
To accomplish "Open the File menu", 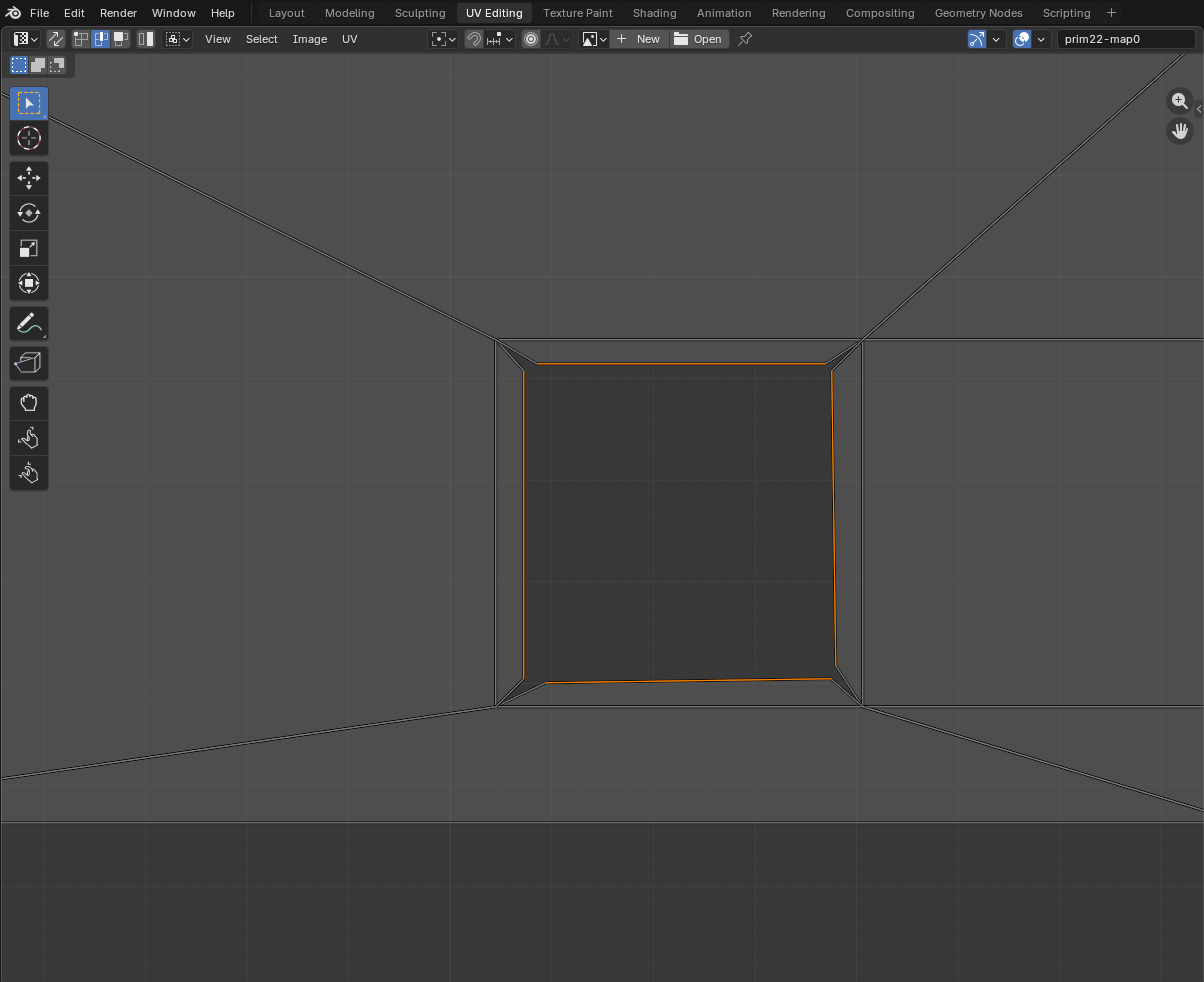I will tap(39, 13).
